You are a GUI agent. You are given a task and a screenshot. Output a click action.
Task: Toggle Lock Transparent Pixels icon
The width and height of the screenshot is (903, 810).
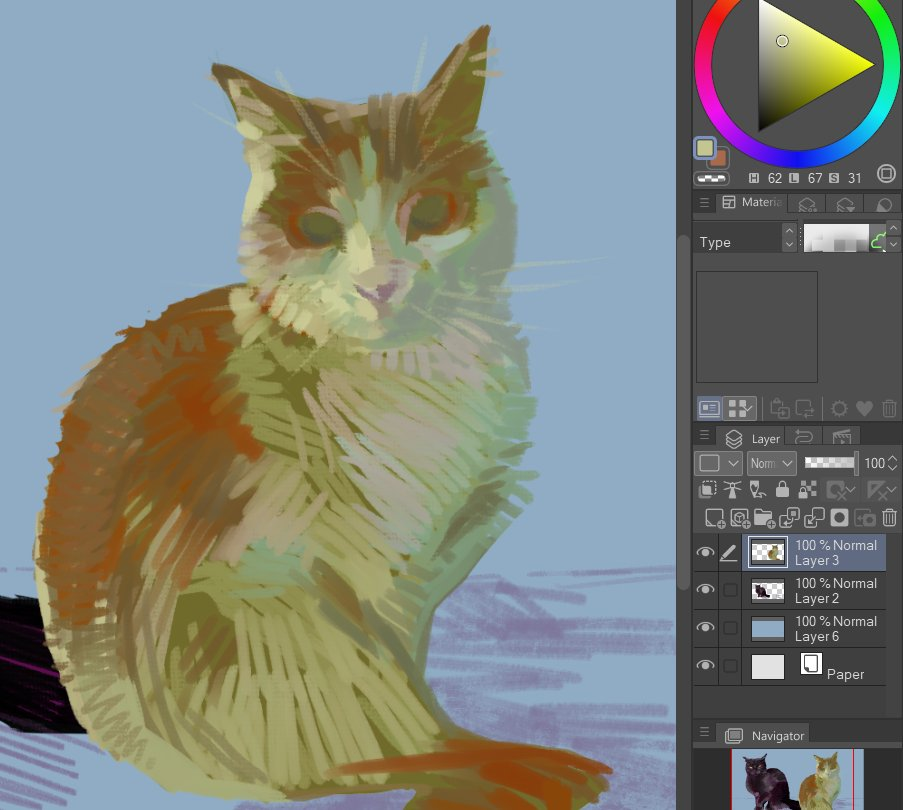coord(807,489)
